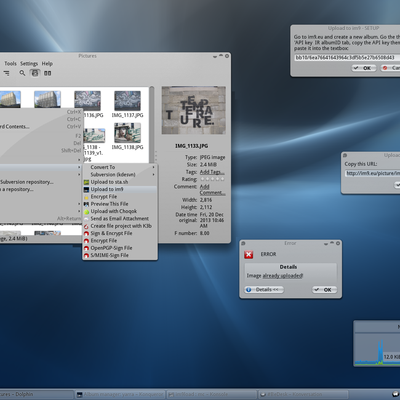
Task: Click the width value 2,816
Action: (206, 200)
